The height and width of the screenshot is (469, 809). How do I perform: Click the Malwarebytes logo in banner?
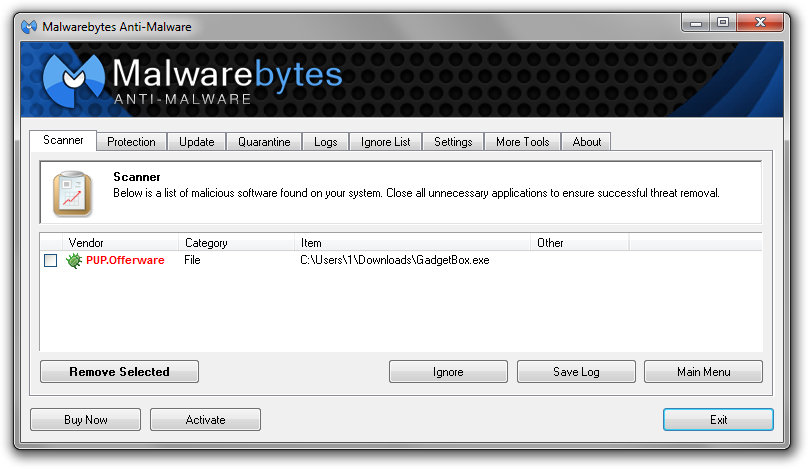click(192, 80)
